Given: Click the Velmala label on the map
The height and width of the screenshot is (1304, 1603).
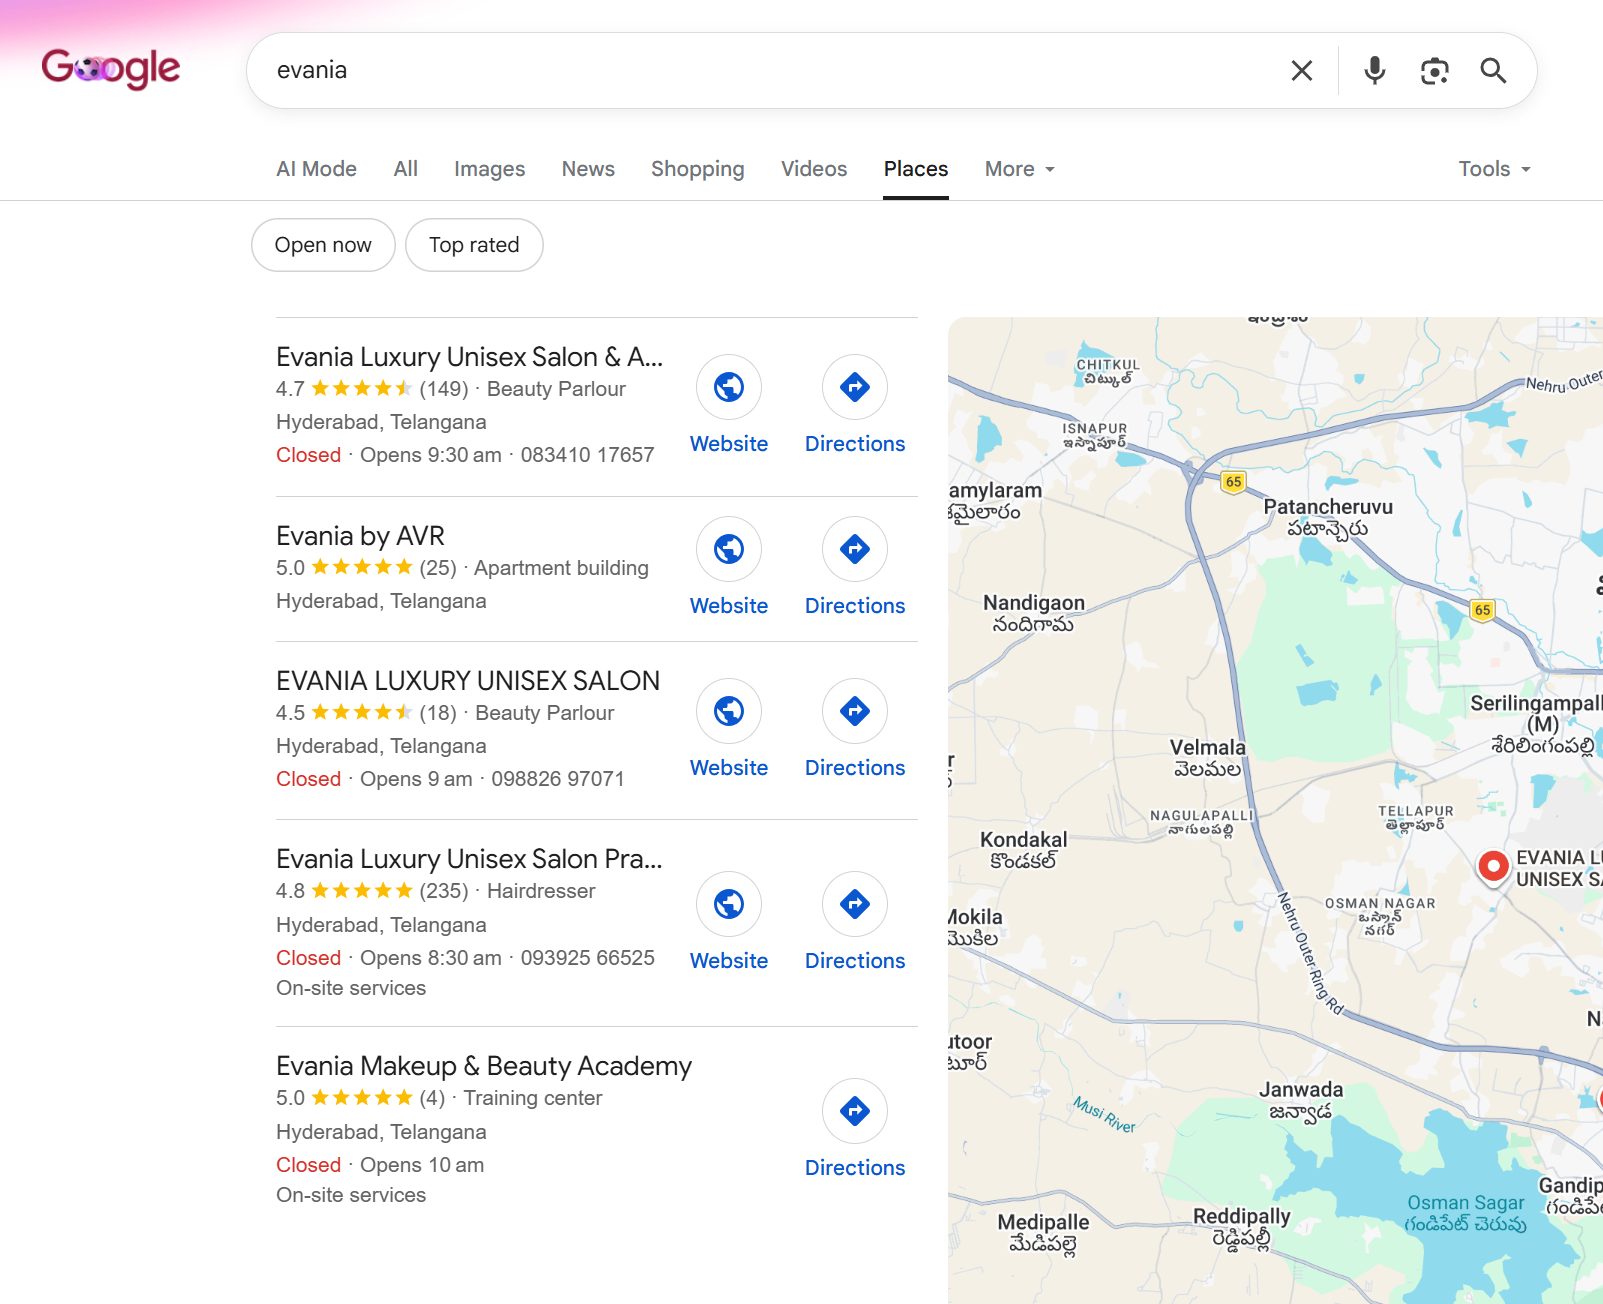Looking at the screenshot, I should [x=1208, y=758].
